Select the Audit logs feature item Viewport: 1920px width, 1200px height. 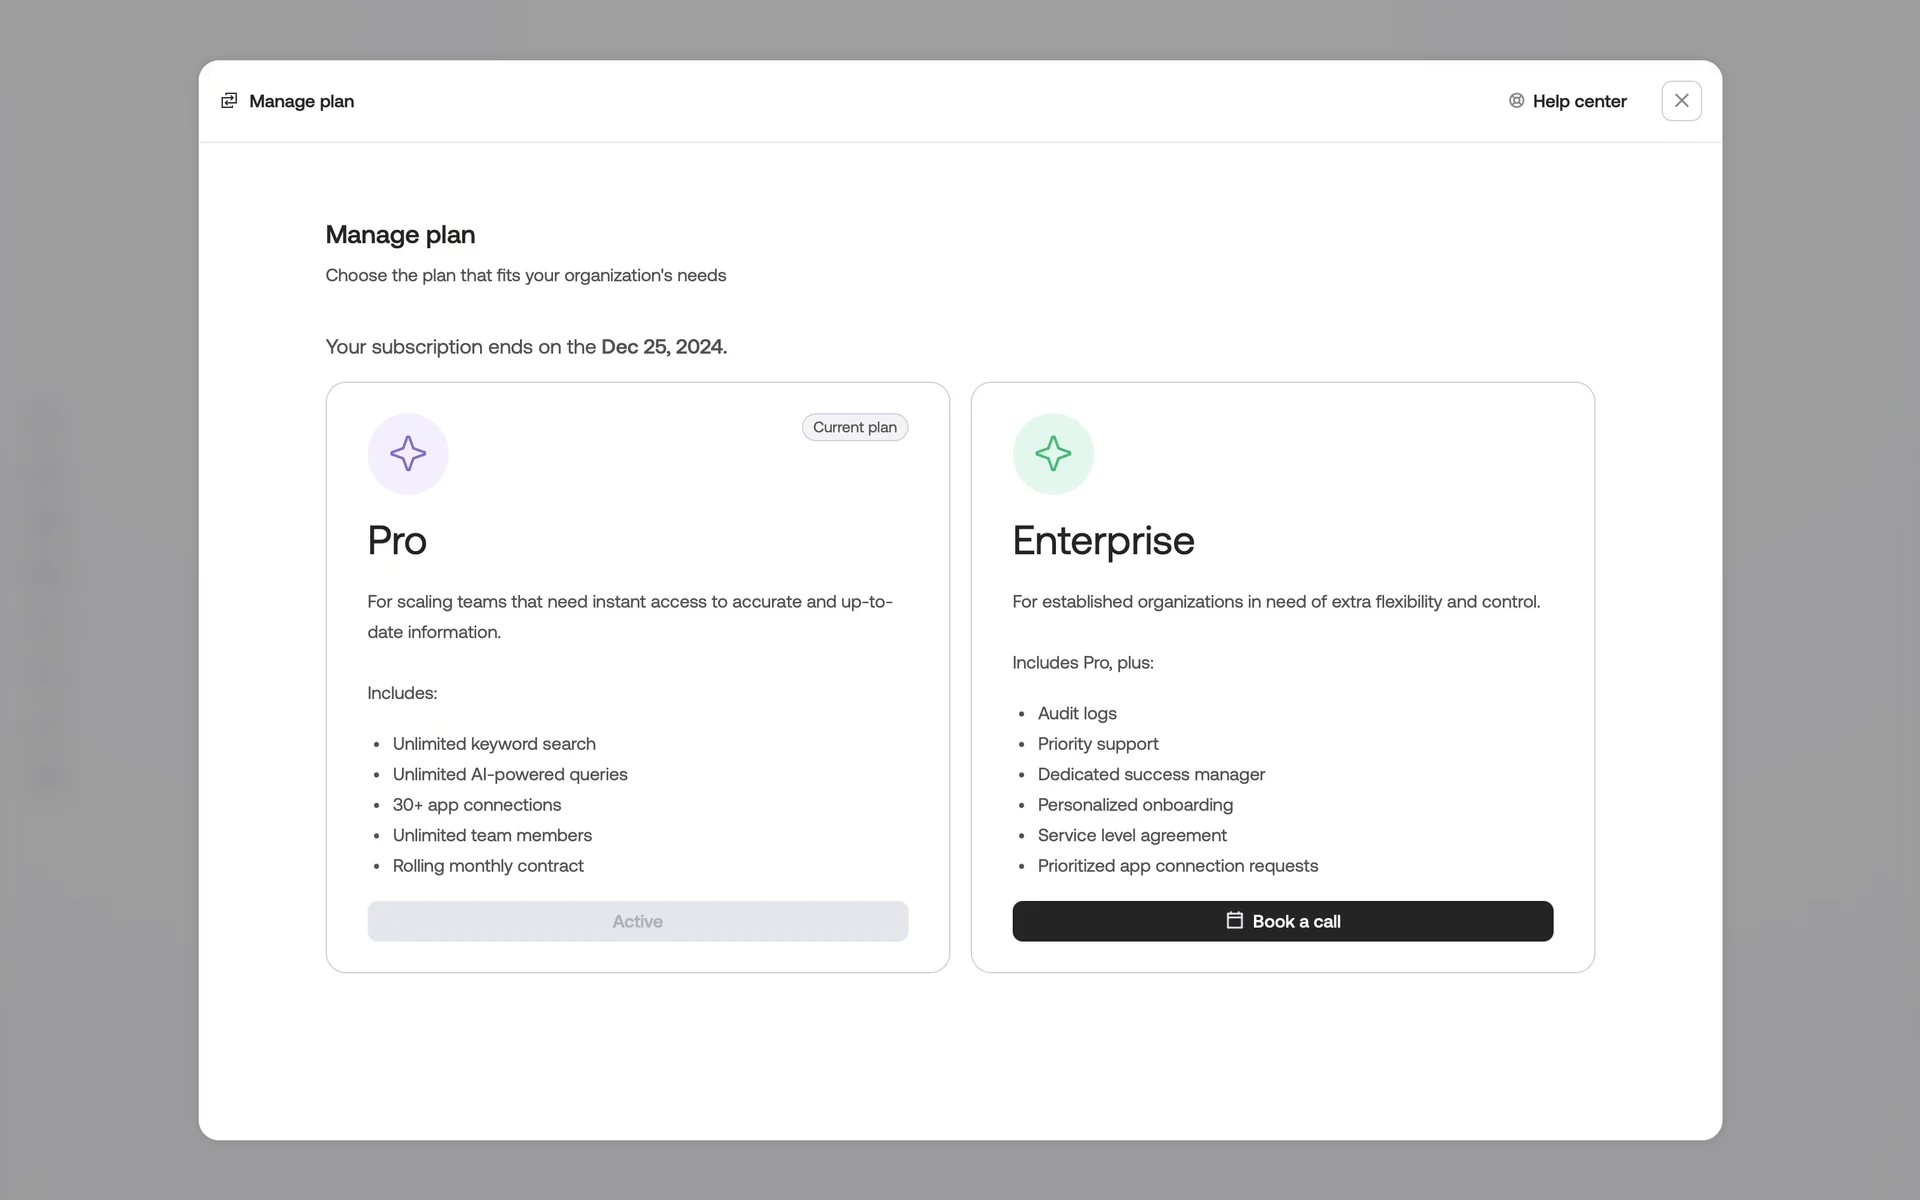(x=1077, y=713)
